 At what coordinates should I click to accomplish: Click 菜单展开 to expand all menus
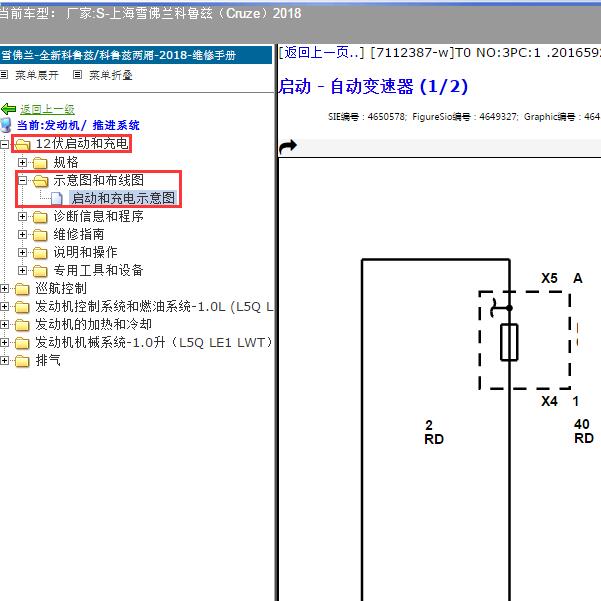[x=37, y=75]
